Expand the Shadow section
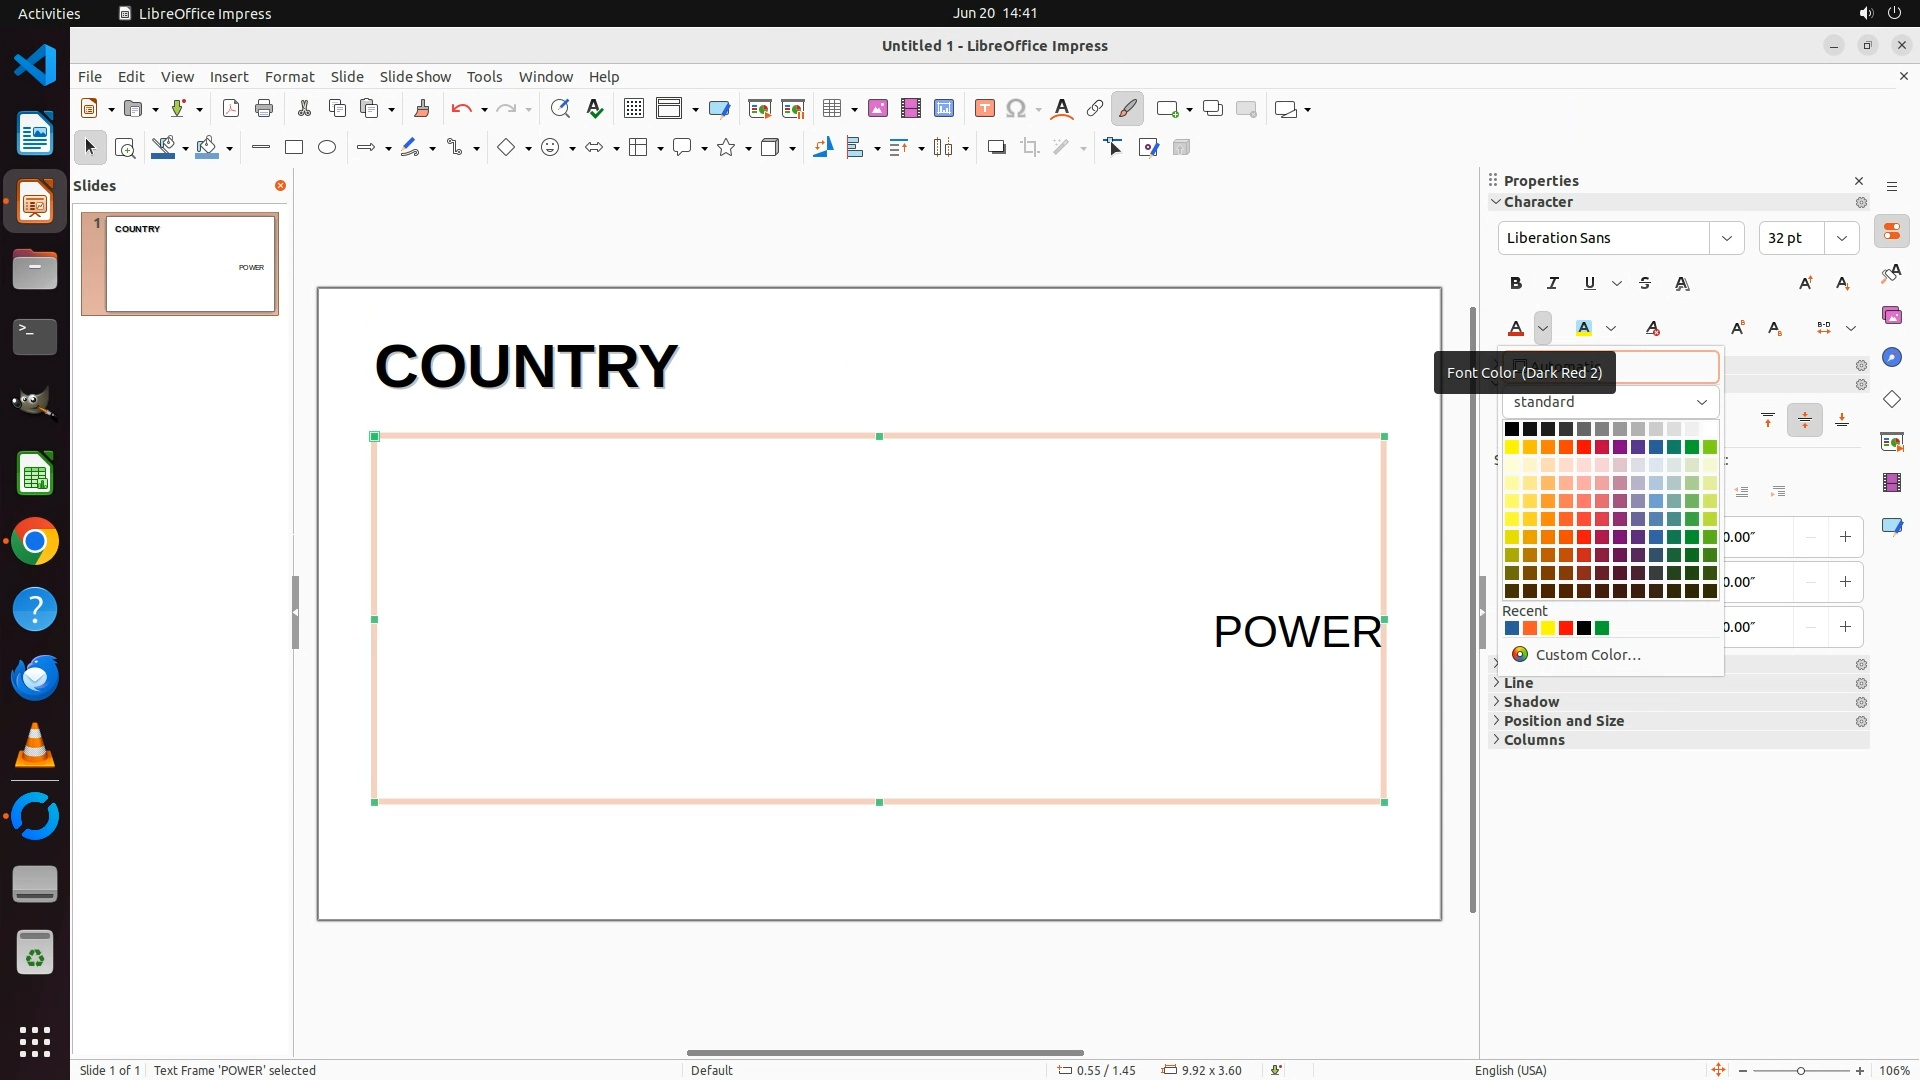Viewport: 1920px width, 1080px height. (1531, 702)
